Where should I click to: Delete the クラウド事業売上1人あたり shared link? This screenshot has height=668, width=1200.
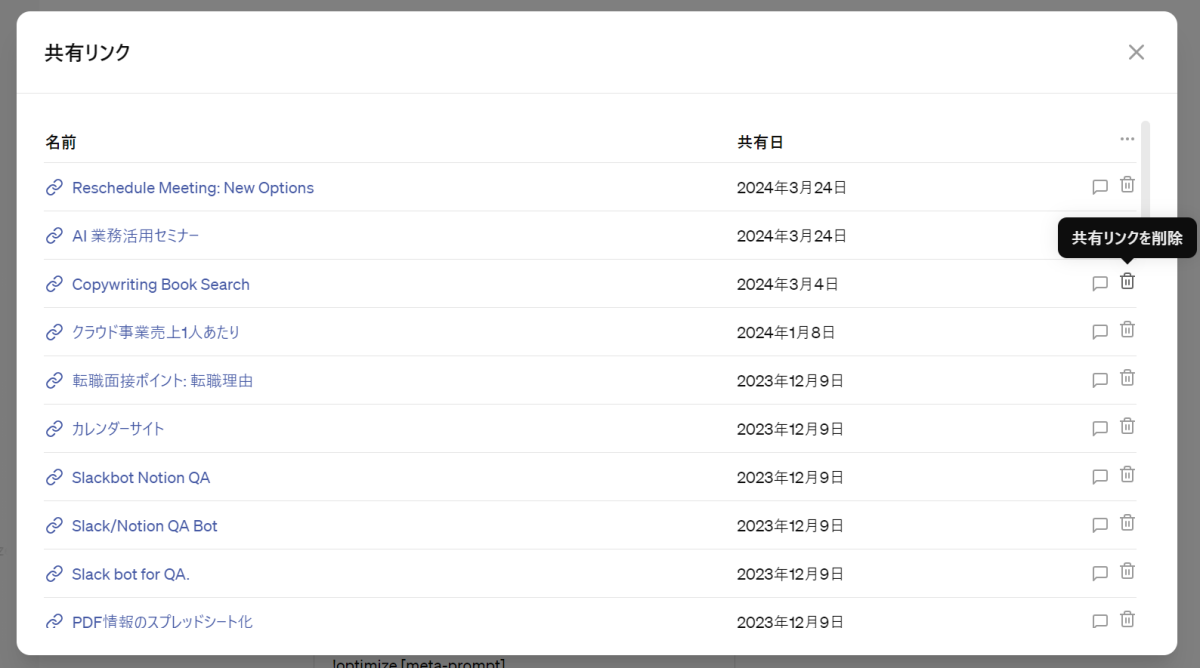pyautogui.click(x=1127, y=329)
